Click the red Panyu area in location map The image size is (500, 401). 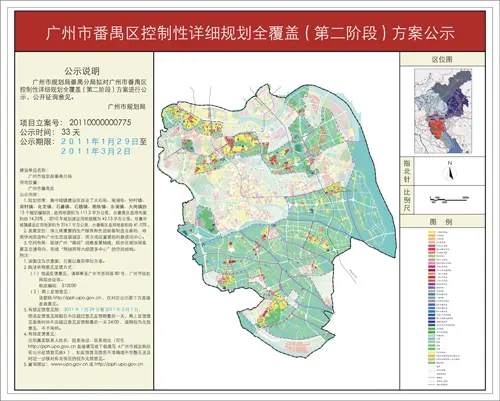click(x=437, y=128)
